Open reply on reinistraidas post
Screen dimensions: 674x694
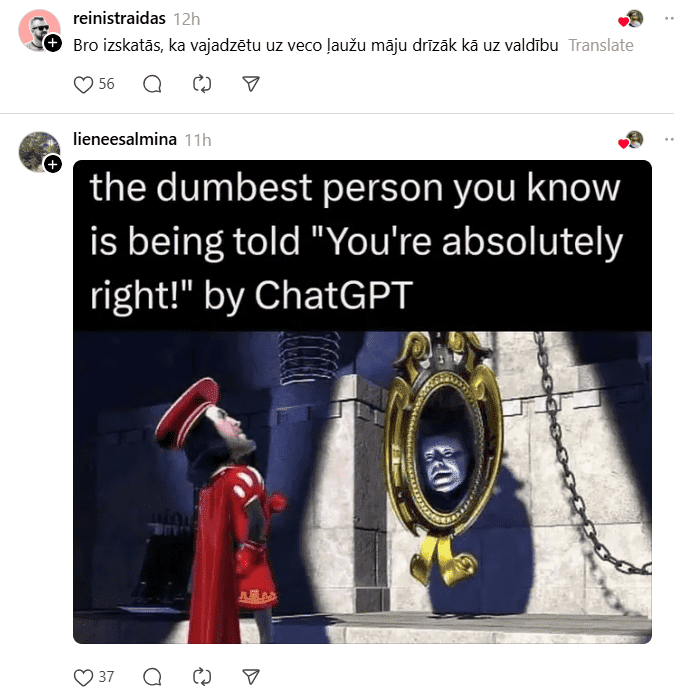(152, 84)
